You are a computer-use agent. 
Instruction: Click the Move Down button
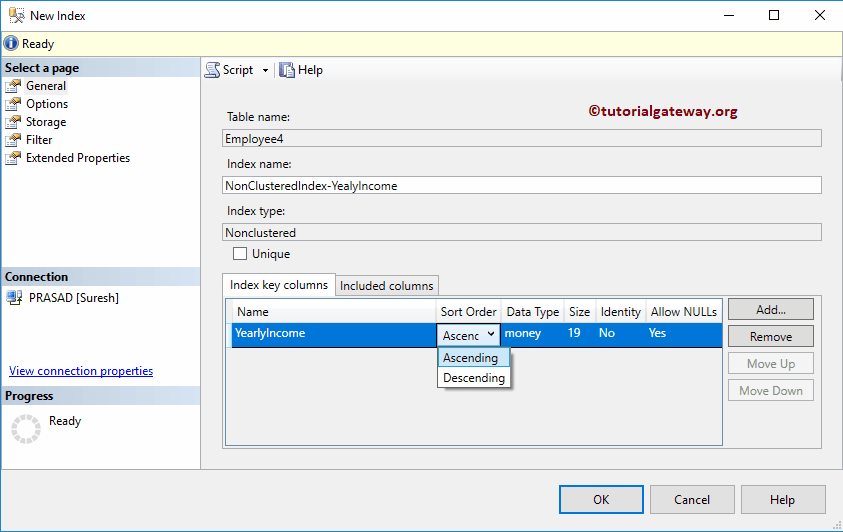click(x=771, y=391)
